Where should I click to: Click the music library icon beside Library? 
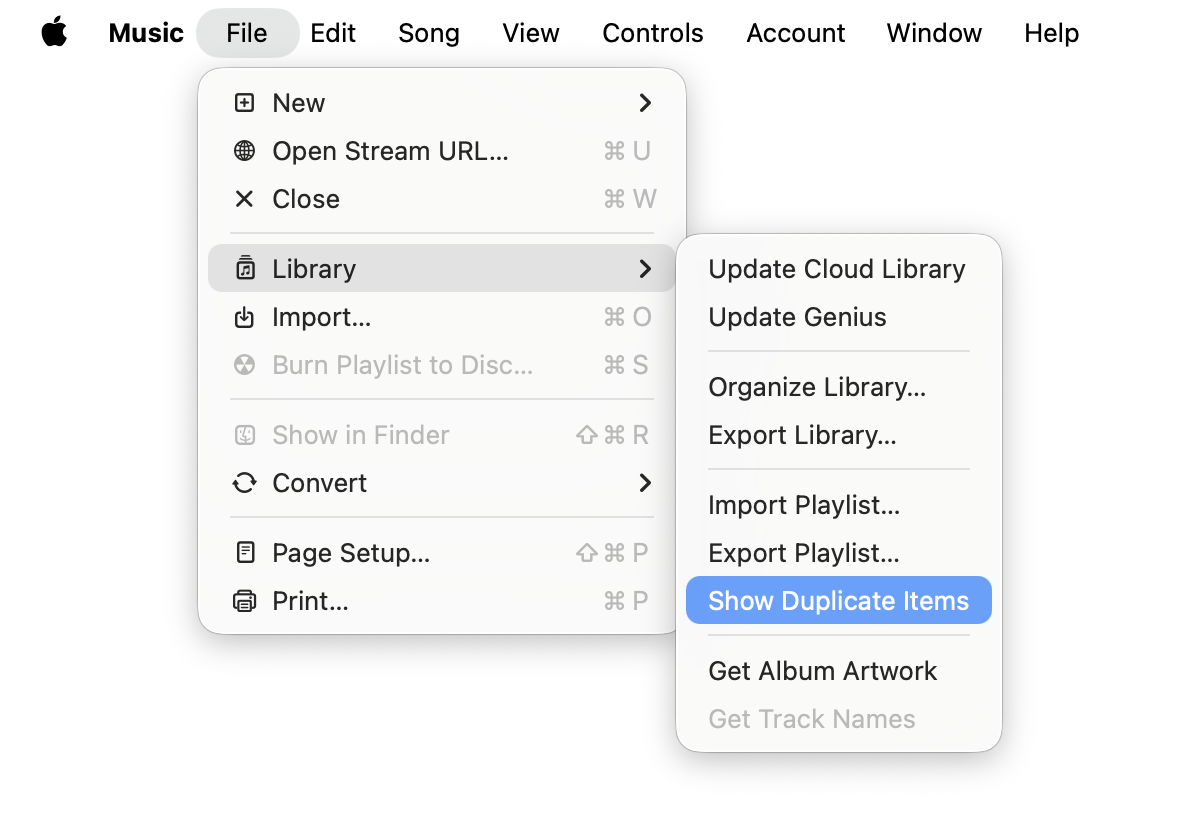pyautogui.click(x=245, y=268)
